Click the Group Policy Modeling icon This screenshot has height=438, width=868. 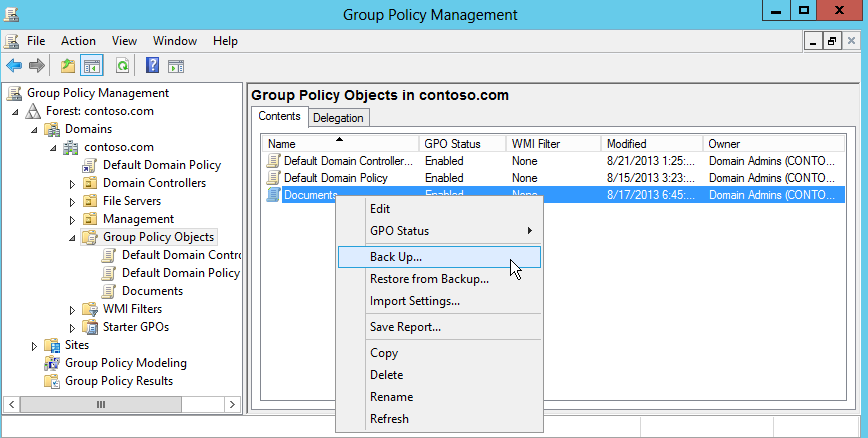[52, 363]
